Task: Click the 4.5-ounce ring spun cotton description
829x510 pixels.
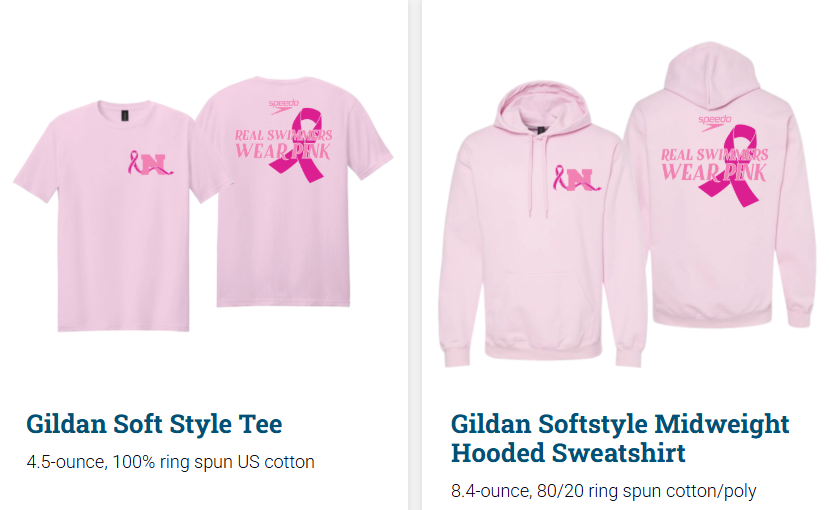Action: (x=170, y=462)
